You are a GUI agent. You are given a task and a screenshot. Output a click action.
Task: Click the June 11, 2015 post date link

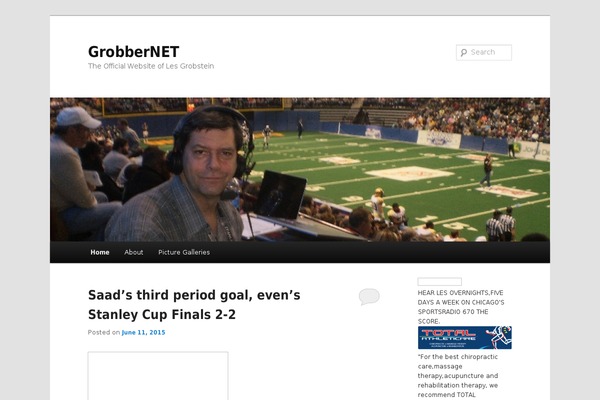tap(143, 332)
